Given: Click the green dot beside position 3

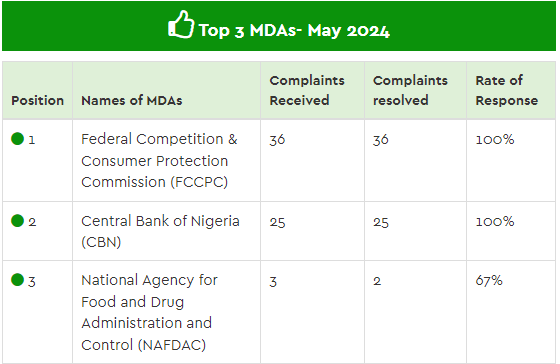Looking at the screenshot, I should point(18,280).
